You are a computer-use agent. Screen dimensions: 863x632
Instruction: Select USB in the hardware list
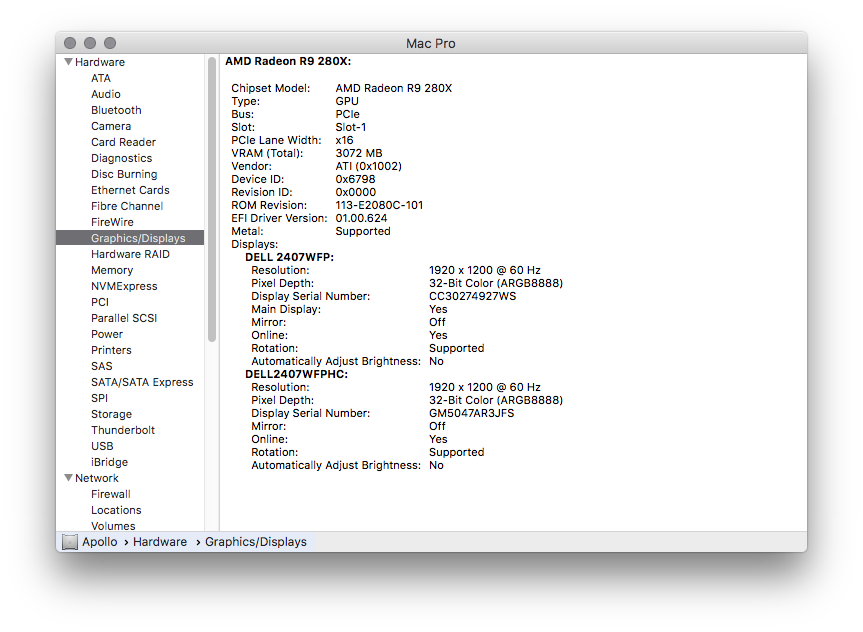click(102, 445)
